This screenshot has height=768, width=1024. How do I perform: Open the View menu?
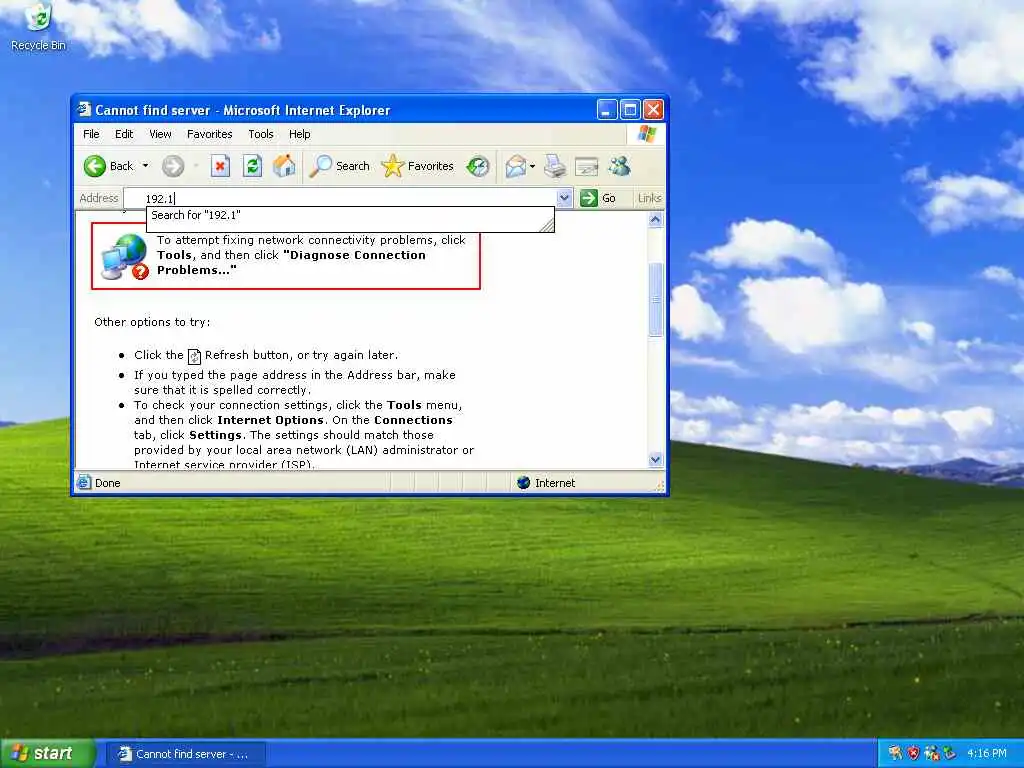pos(160,134)
